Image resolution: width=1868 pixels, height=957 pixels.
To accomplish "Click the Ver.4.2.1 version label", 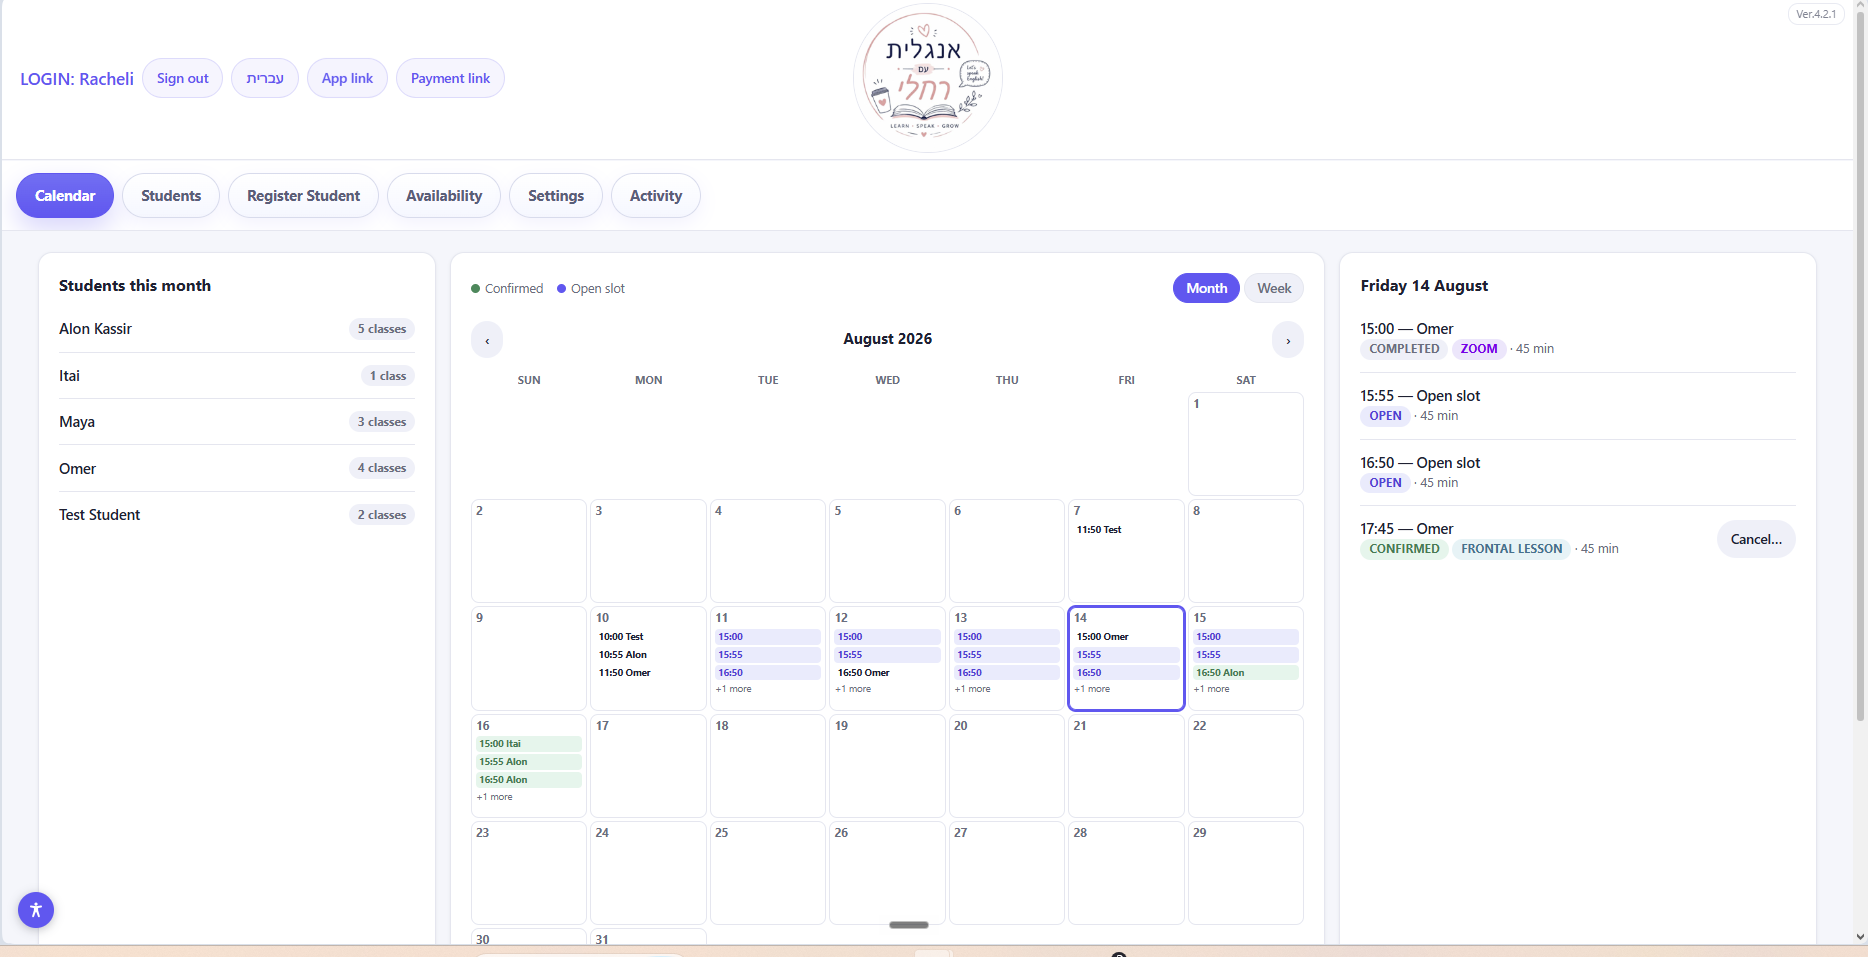I will [1816, 14].
